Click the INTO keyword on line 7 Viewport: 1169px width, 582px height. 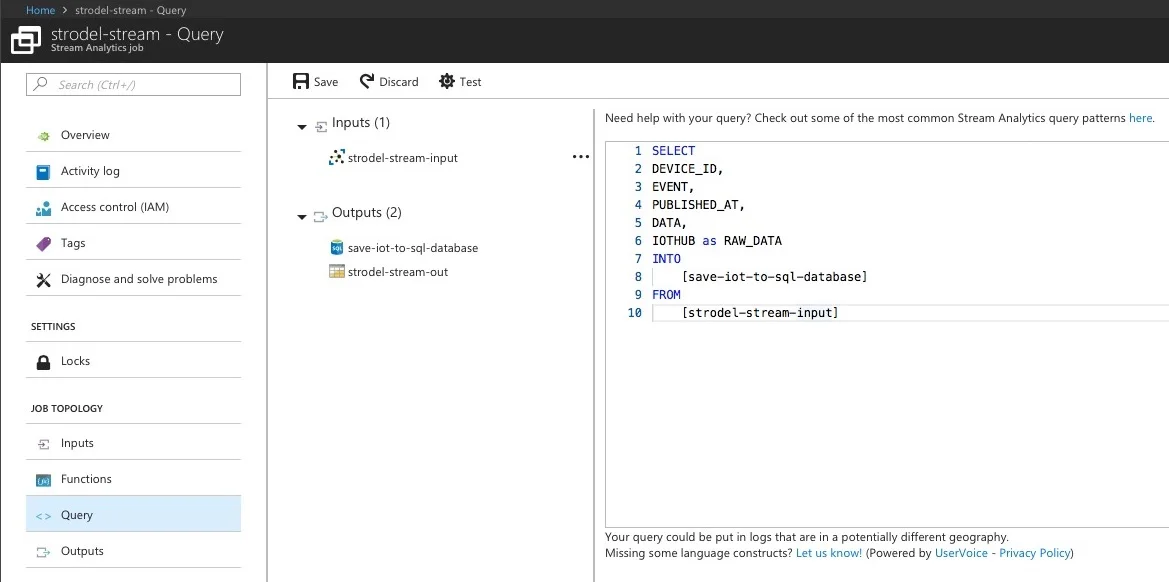667,259
